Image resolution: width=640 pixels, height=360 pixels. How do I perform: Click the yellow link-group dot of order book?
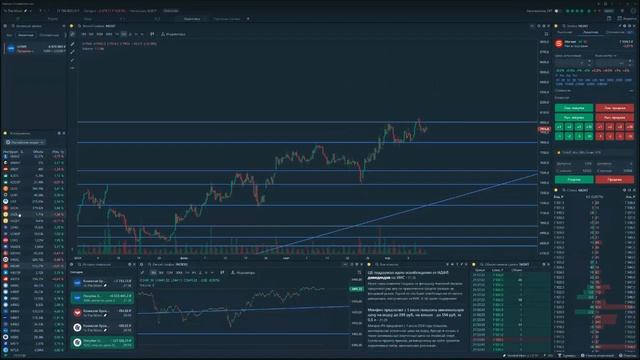(x=556, y=190)
